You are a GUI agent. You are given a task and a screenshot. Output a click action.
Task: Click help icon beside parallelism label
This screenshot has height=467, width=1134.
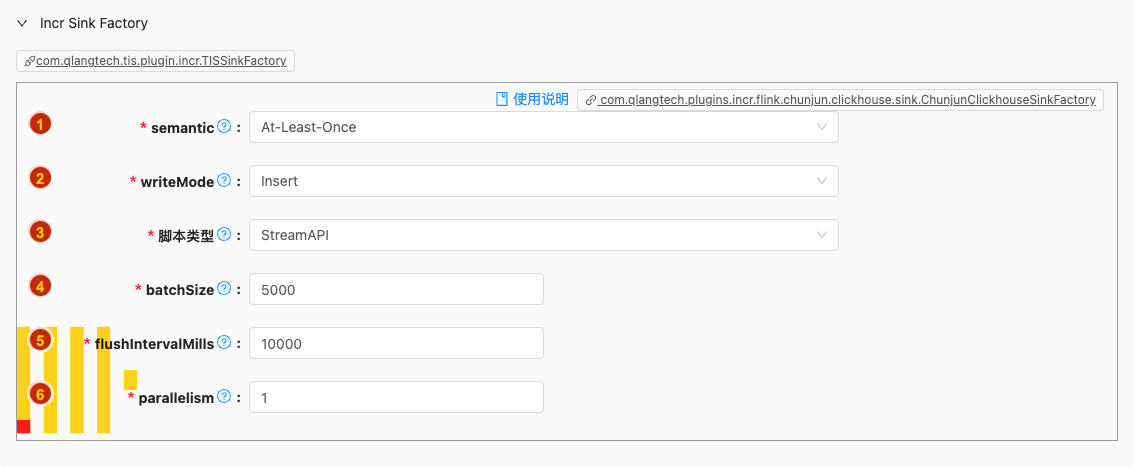point(224,397)
